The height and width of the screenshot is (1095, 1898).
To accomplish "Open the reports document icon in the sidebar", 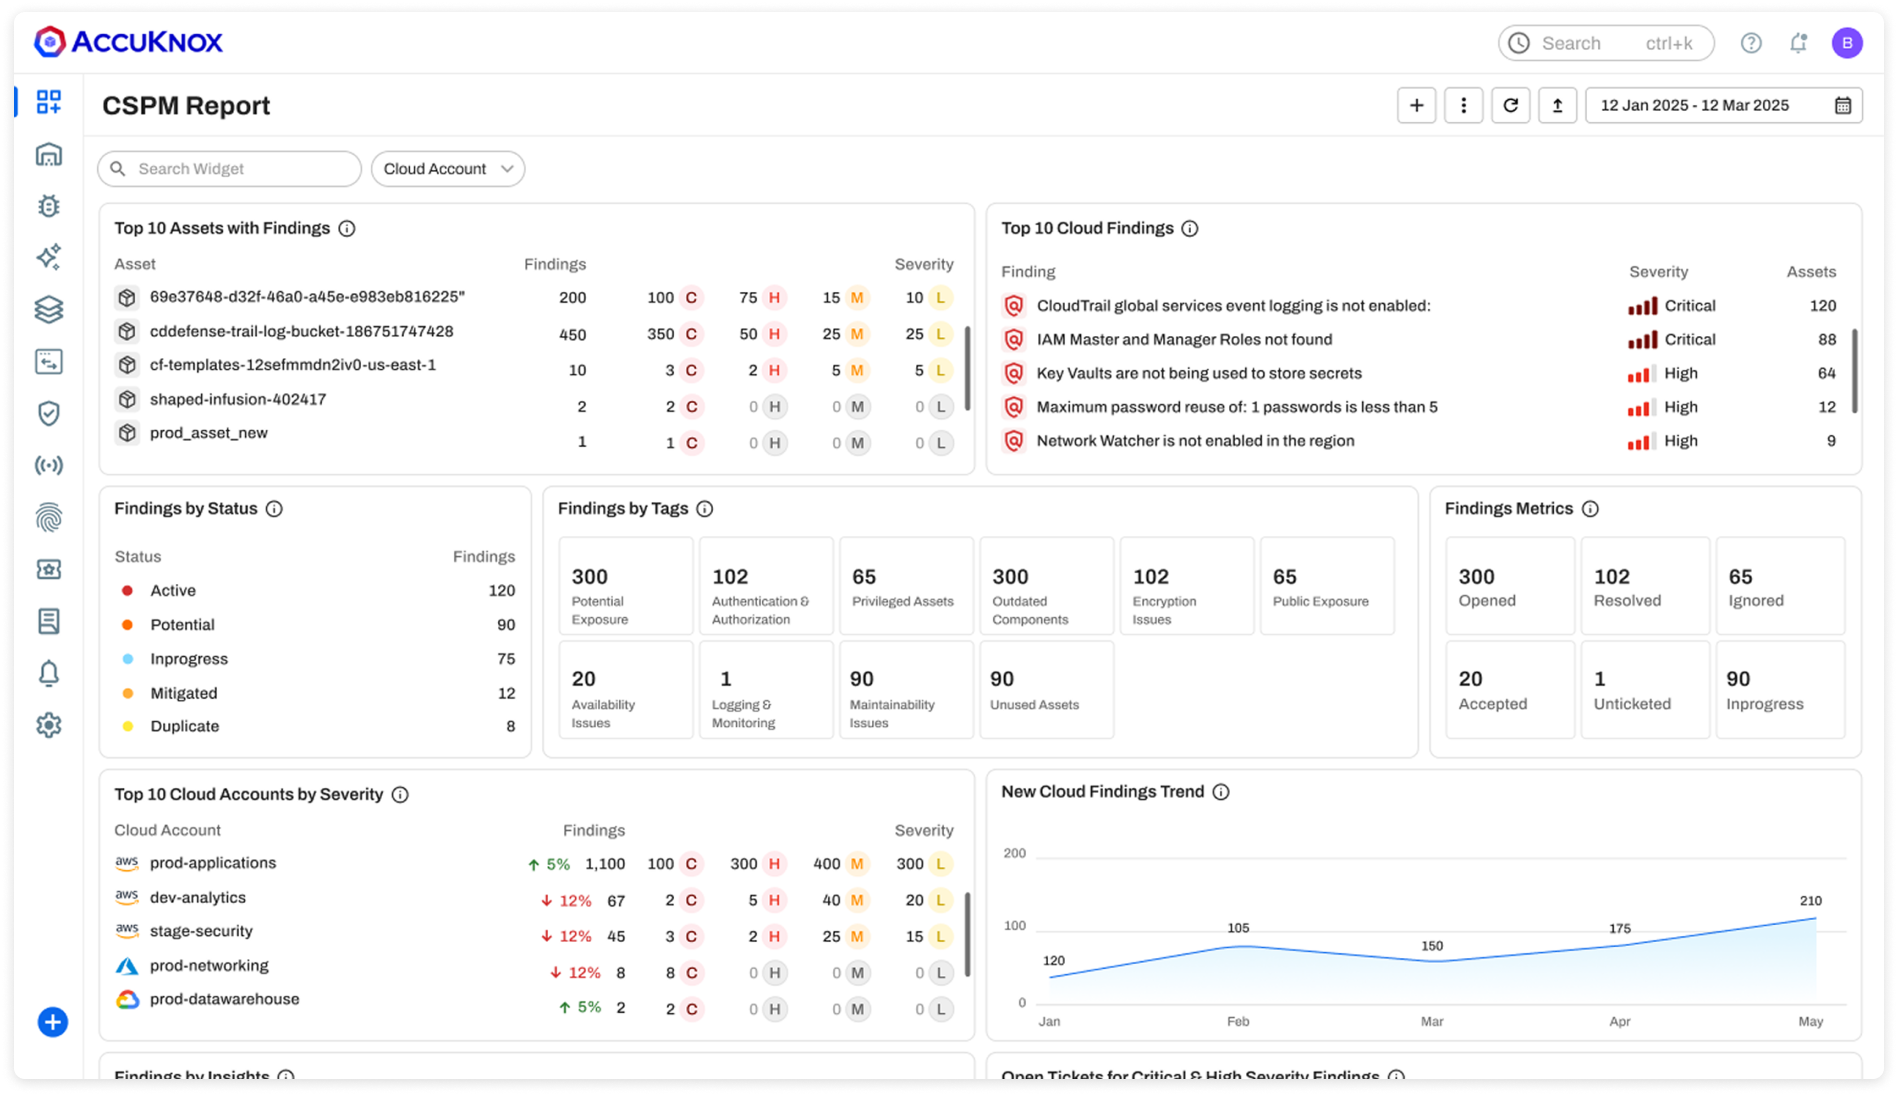I will coord(48,621).
